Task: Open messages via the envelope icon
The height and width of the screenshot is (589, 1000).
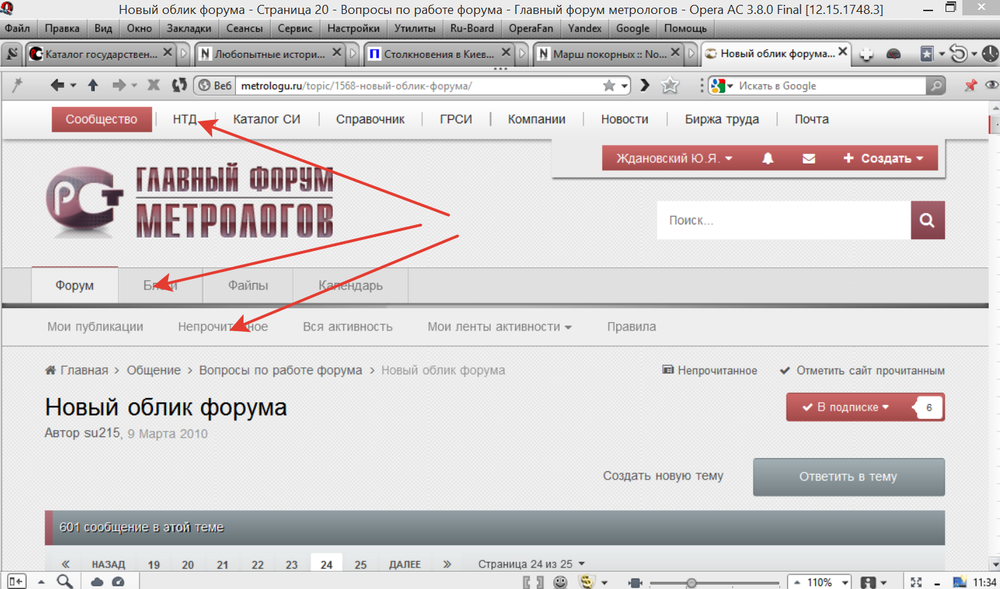Action: click(x=809, y=159)
